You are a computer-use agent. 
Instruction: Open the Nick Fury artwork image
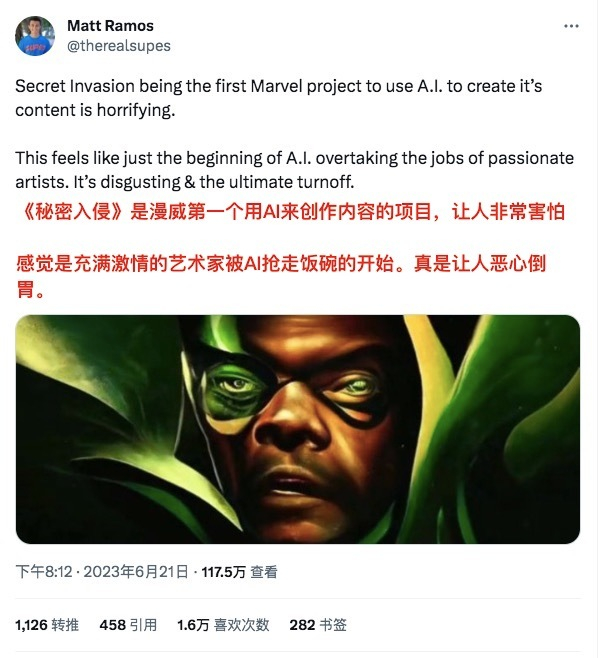[x=298, y=429]
